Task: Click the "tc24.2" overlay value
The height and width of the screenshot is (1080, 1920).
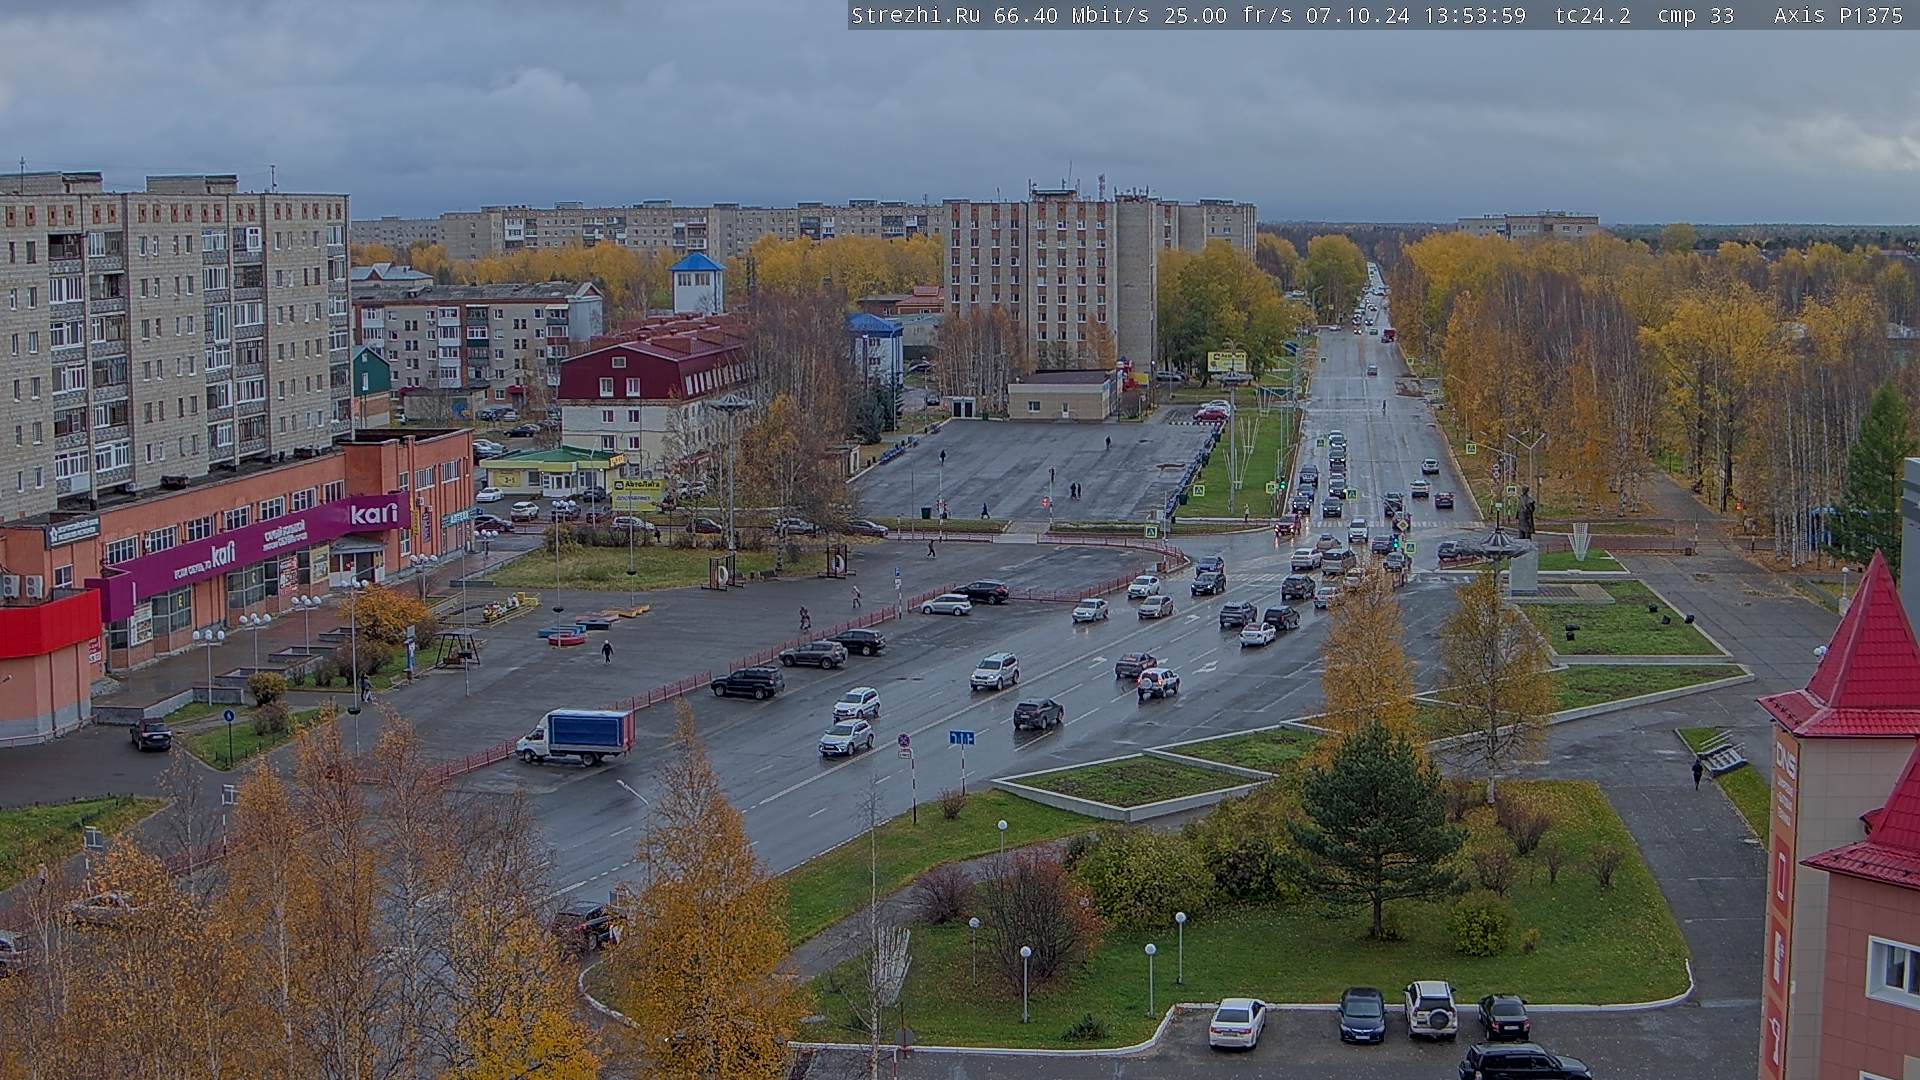Action: click(1593, 15)
